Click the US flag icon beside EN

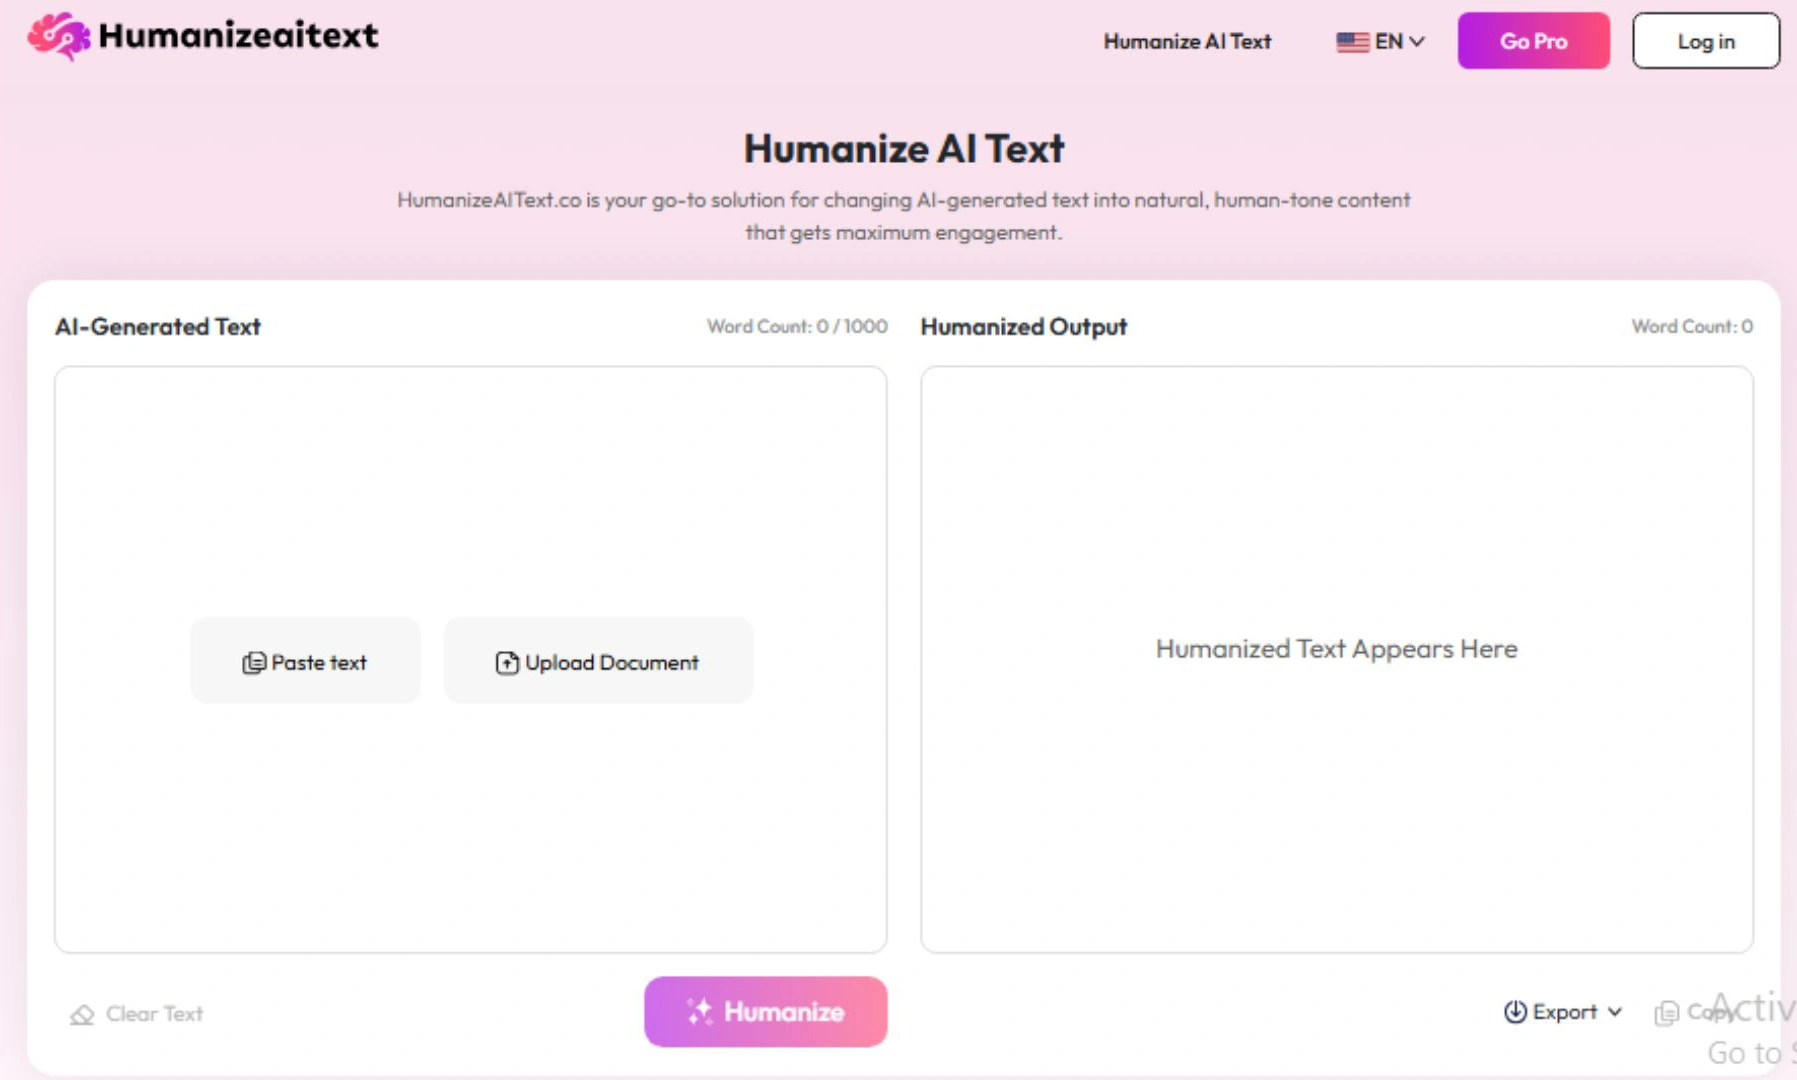(x=1350, y=41)
